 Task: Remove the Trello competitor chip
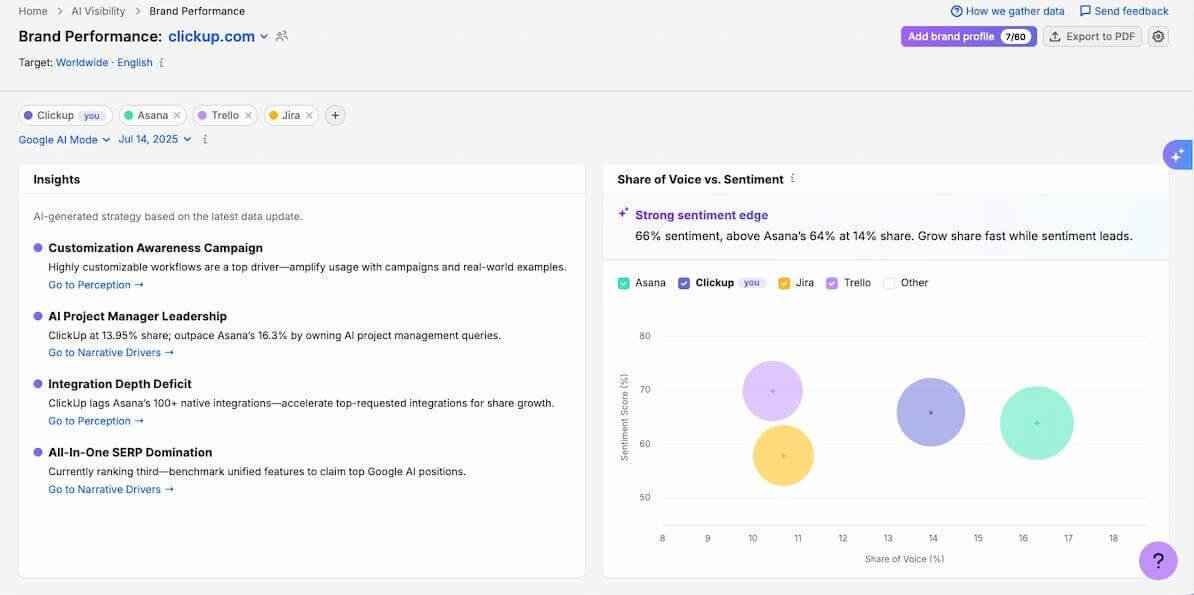coord(247,116)
